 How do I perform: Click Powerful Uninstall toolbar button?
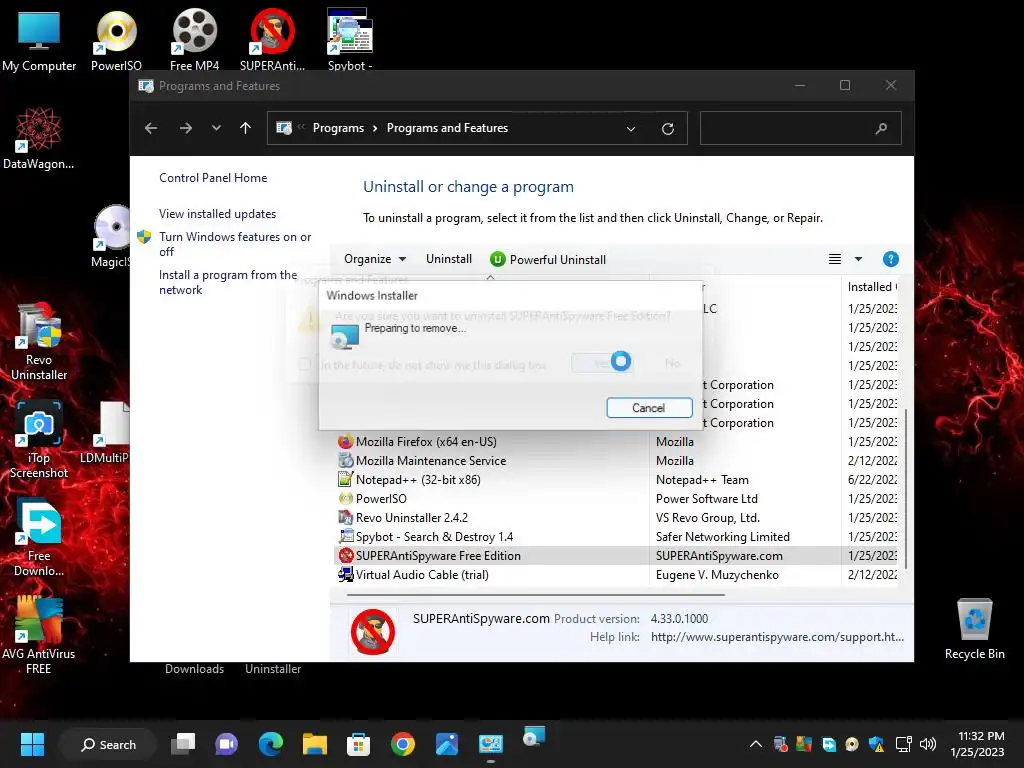point(548,259)
